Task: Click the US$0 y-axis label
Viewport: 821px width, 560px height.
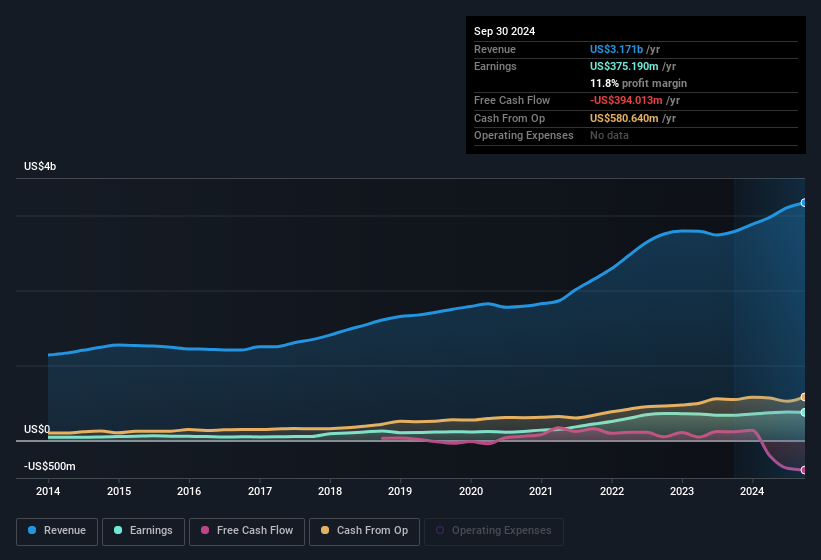Action: (37, 429)
